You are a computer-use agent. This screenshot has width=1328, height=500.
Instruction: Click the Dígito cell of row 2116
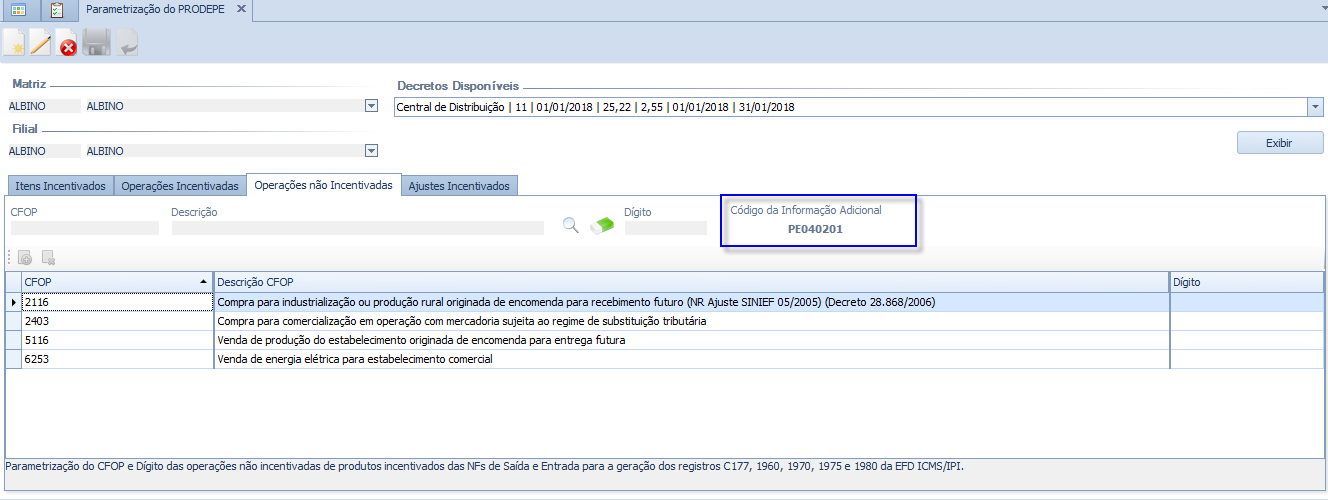click(x=1246, y=302)
